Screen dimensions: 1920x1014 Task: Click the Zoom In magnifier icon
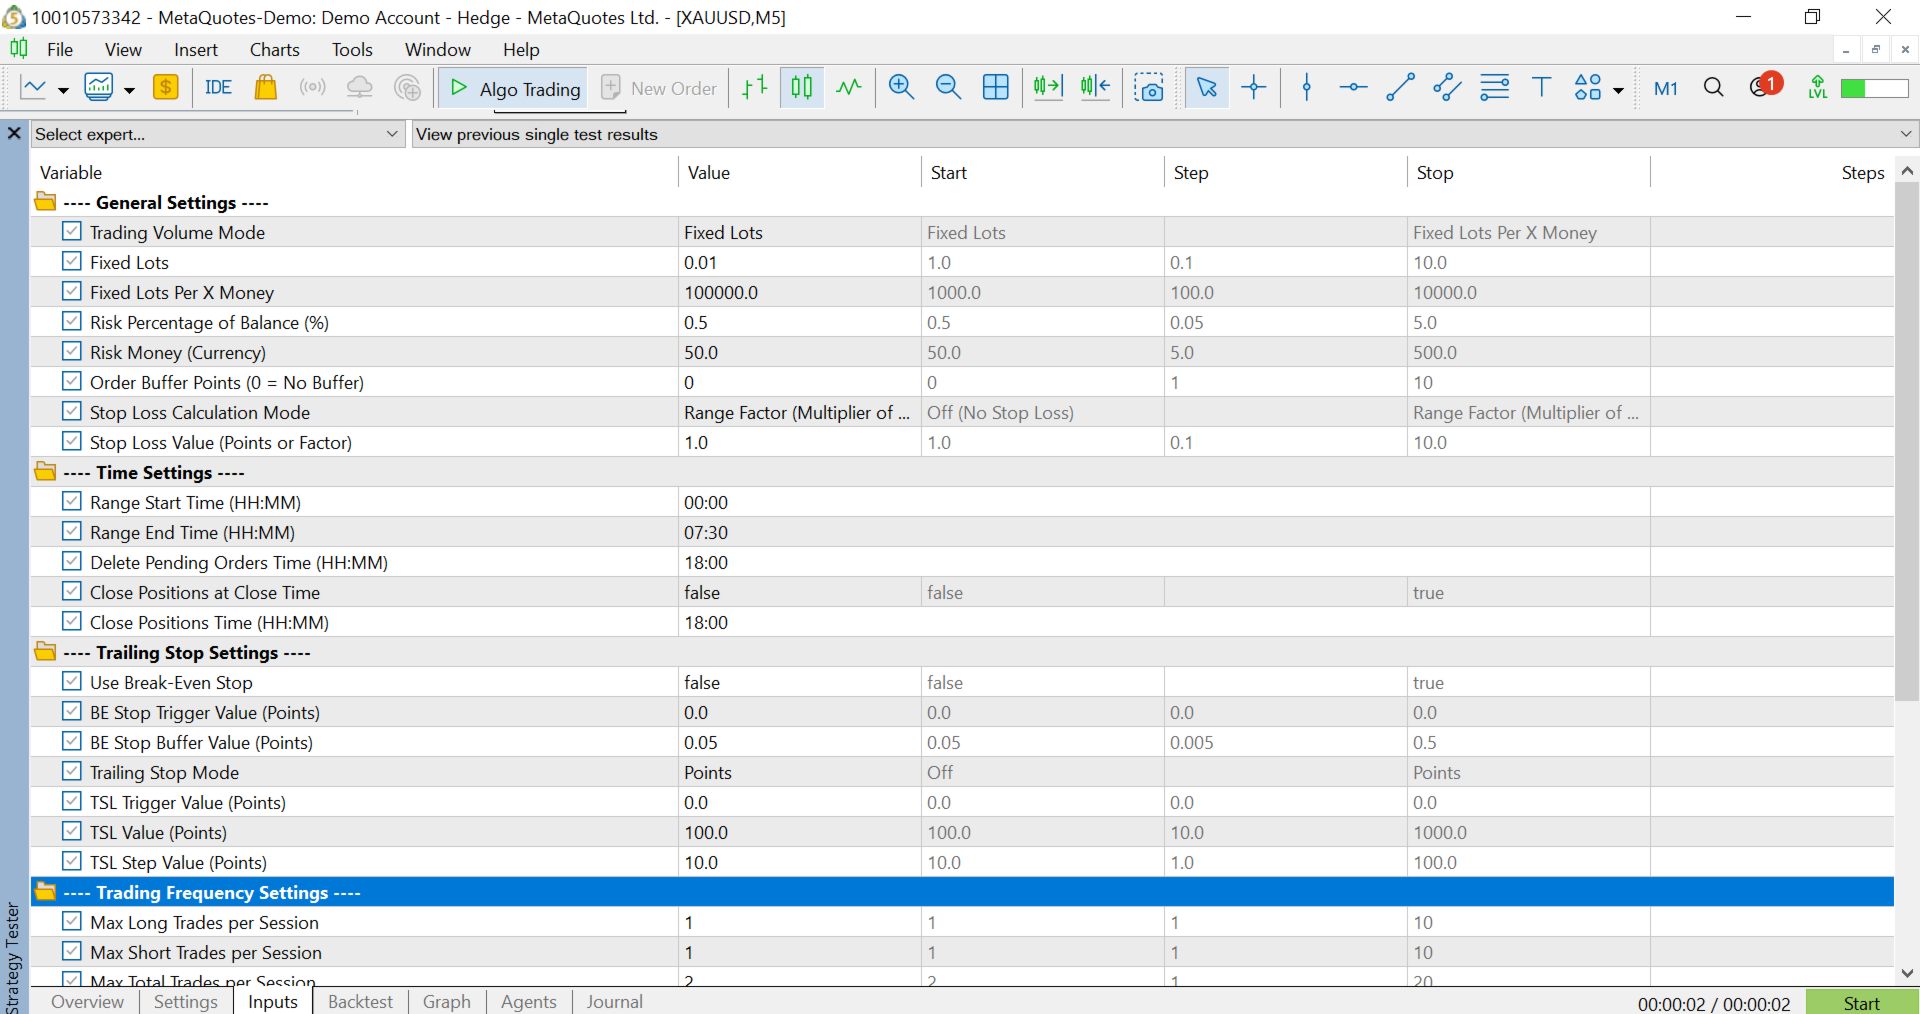pos(901,88)
